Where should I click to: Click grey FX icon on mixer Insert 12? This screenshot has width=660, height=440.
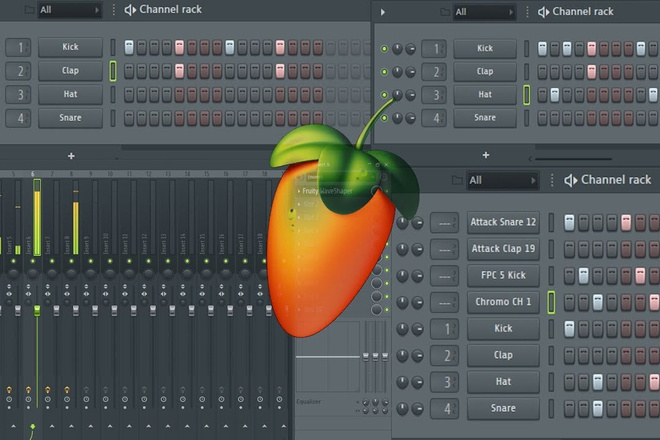[x=144, y=390]
